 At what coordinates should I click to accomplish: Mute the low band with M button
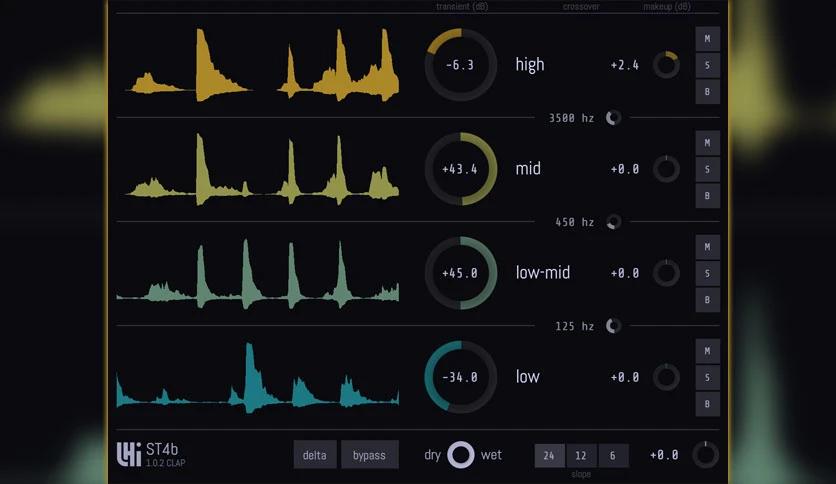(708, 351)
